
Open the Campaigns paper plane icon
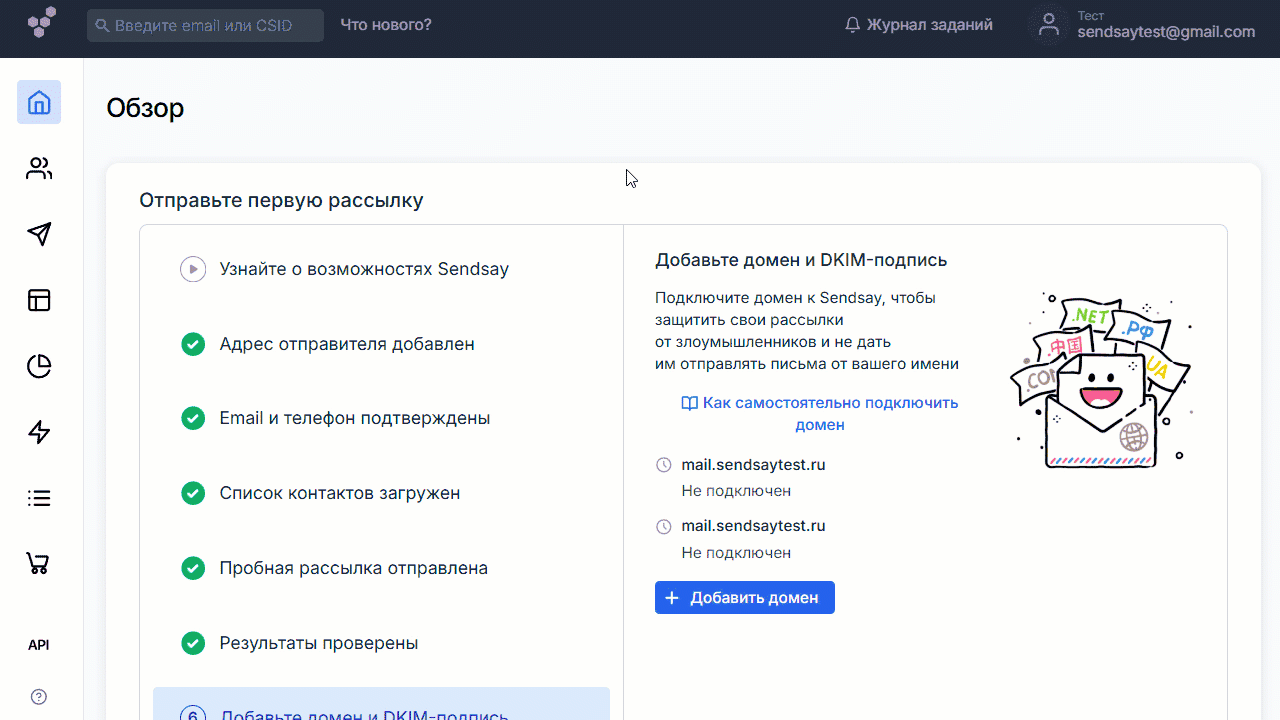pos(39,234)
